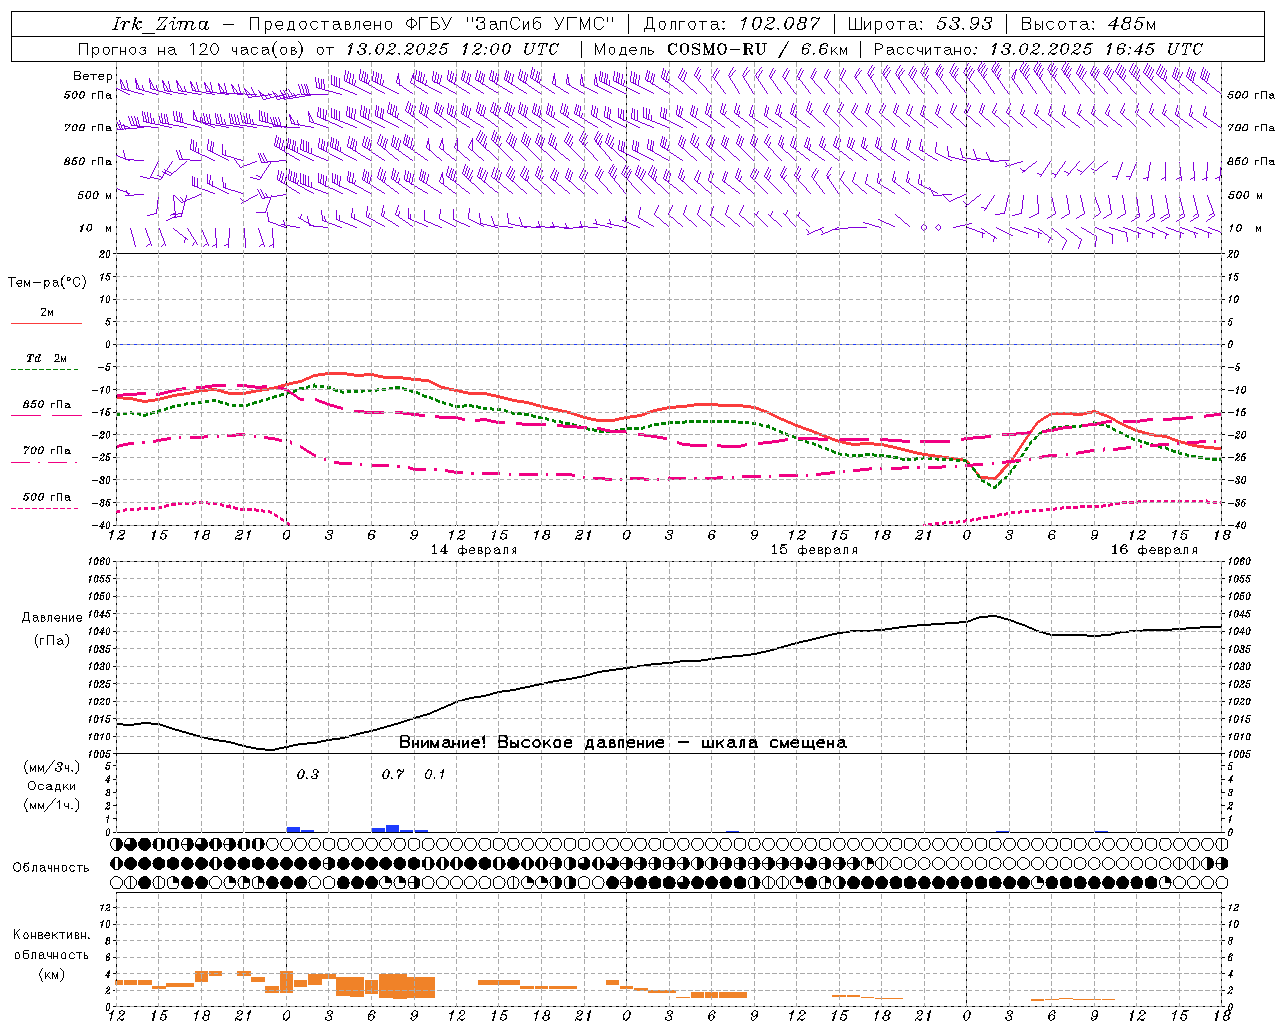
Task: Click the '(км)' unit under convective cloudiness
Action: pos(52,974)
